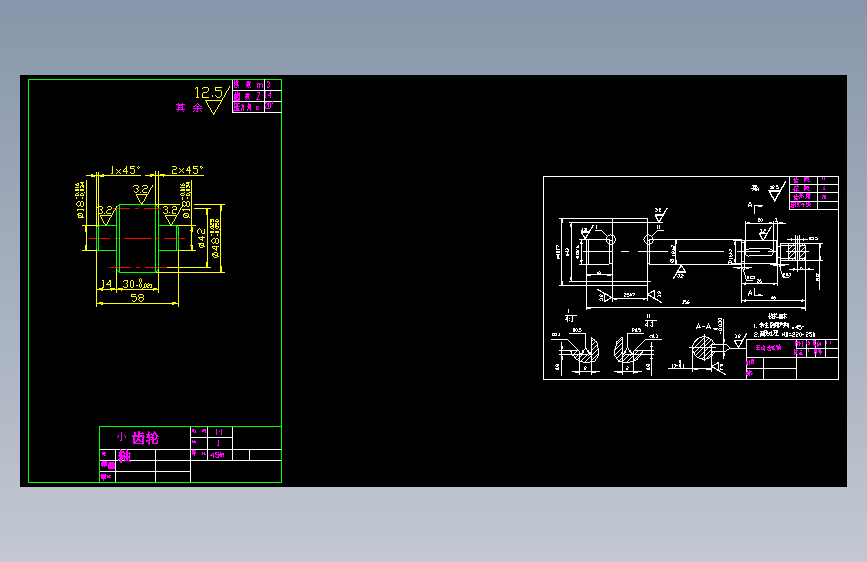Select the tooth count Z row in gear table
The height and width of the screenshot is (562, 867).
(257, 96)
